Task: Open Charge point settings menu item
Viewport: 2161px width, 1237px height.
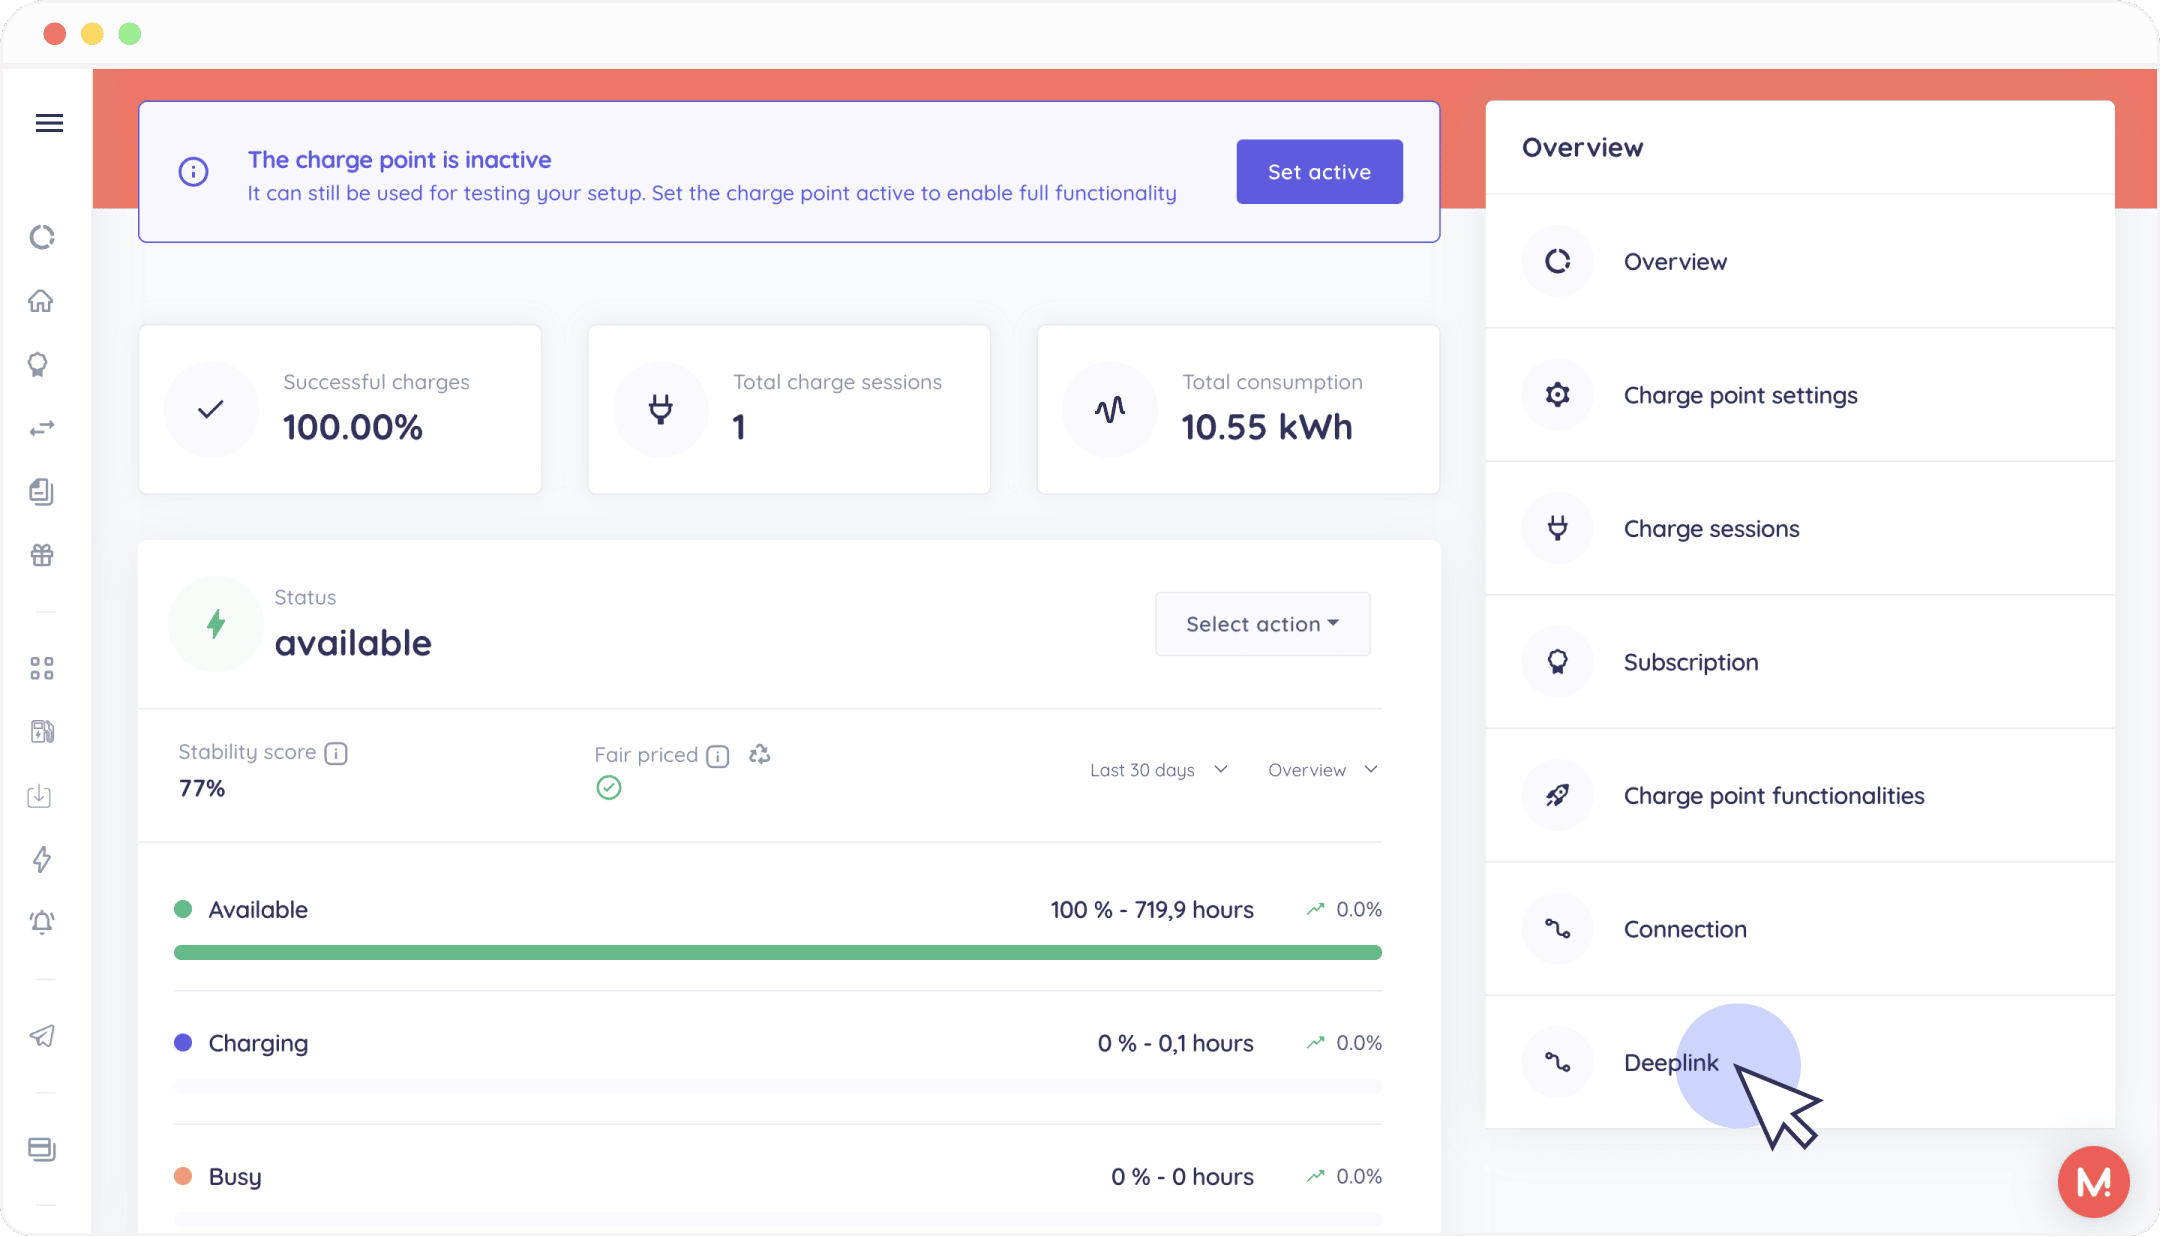Action: [1800, 395]
